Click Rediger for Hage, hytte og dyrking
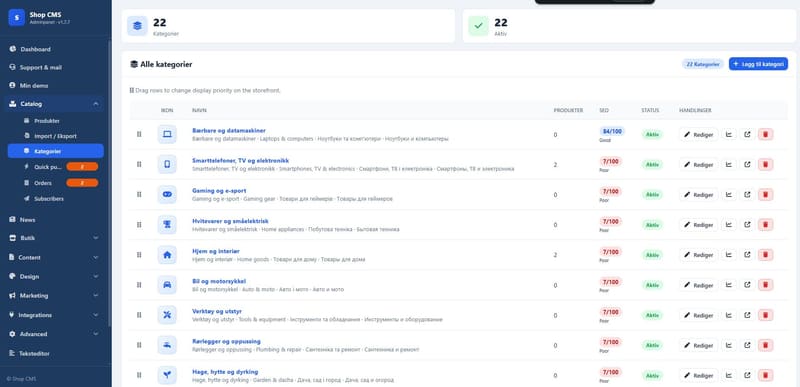 698,375
